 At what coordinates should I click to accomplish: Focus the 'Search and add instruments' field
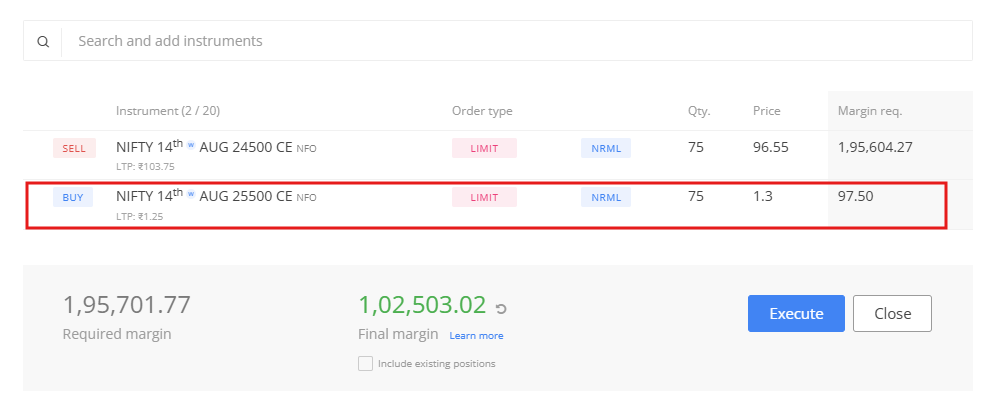click(500, 42)
